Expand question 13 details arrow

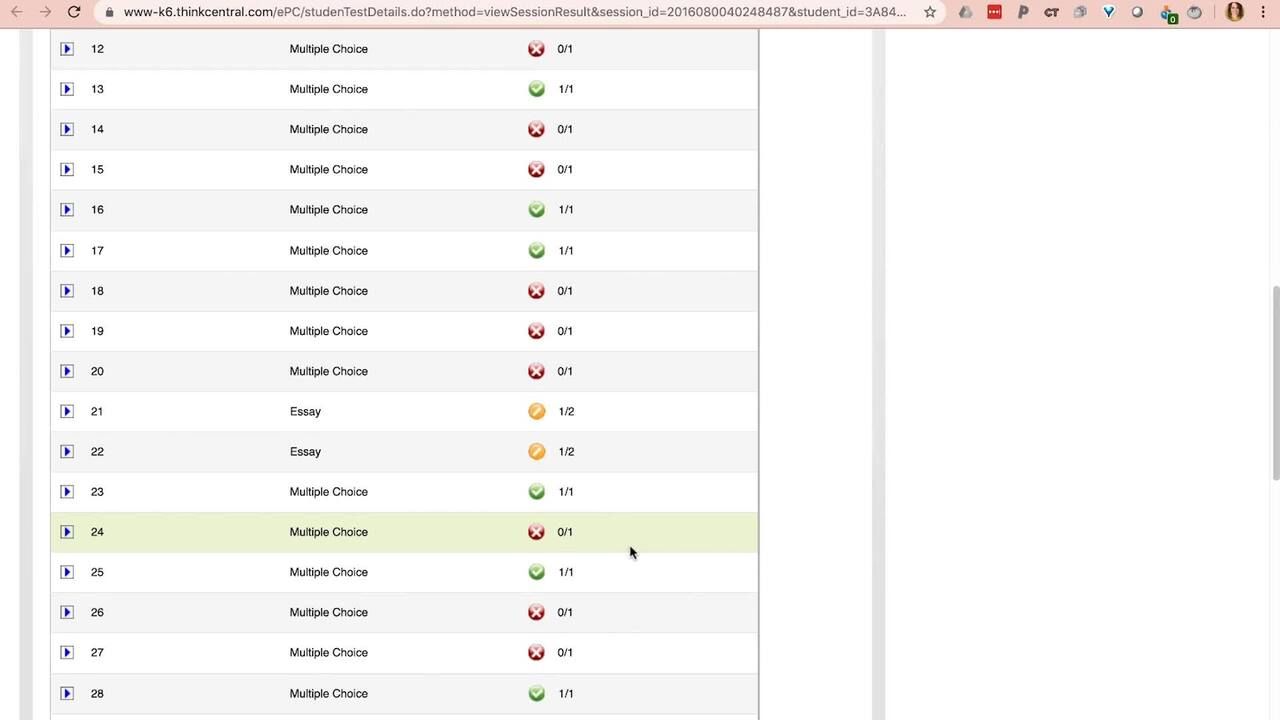(x=67, y=89)
